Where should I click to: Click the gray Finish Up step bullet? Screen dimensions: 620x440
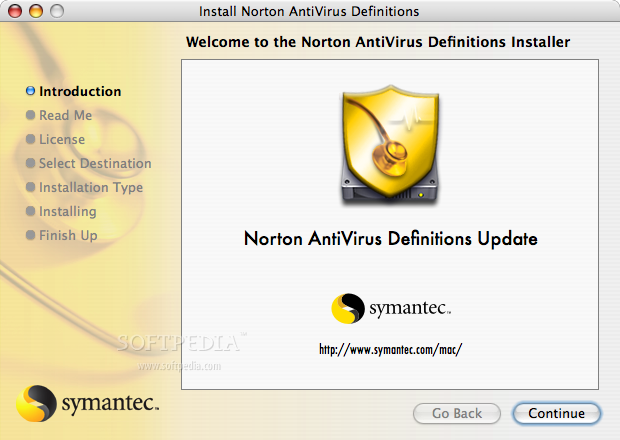30,235
